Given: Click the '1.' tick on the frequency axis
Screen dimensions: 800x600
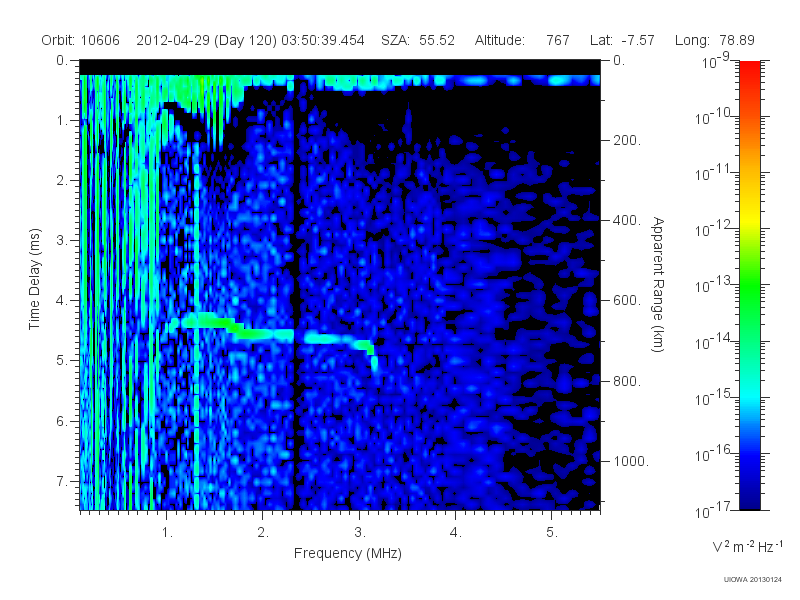Looking at the screenshot, I should [x=167, y=532].
